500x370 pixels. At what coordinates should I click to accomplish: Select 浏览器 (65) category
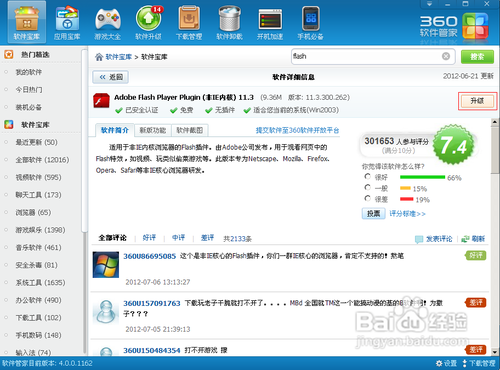click(x=33, y=212)
